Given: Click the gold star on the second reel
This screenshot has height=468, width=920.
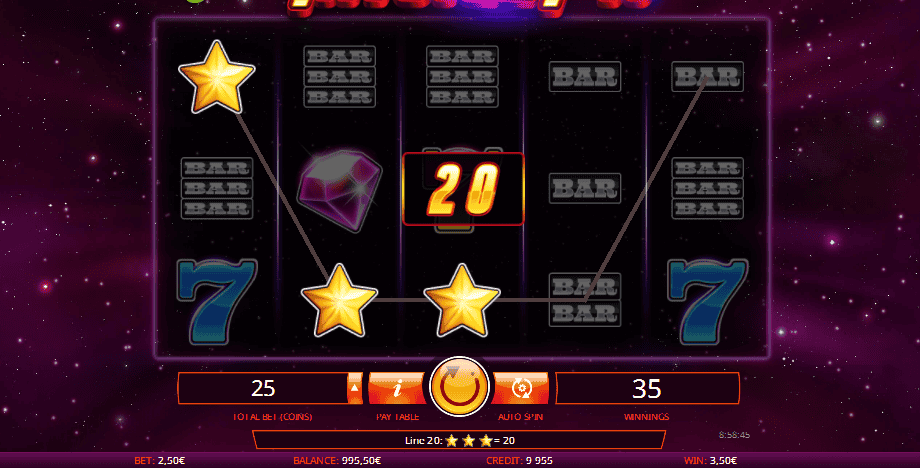Looking at the screenshot, I should click(x=339, y=300).
